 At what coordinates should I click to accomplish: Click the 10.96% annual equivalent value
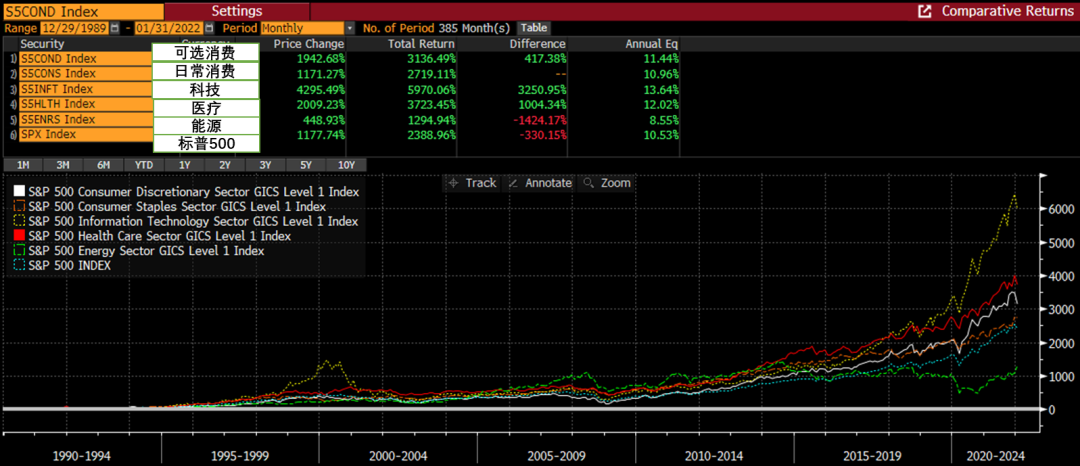pos(661,74)
